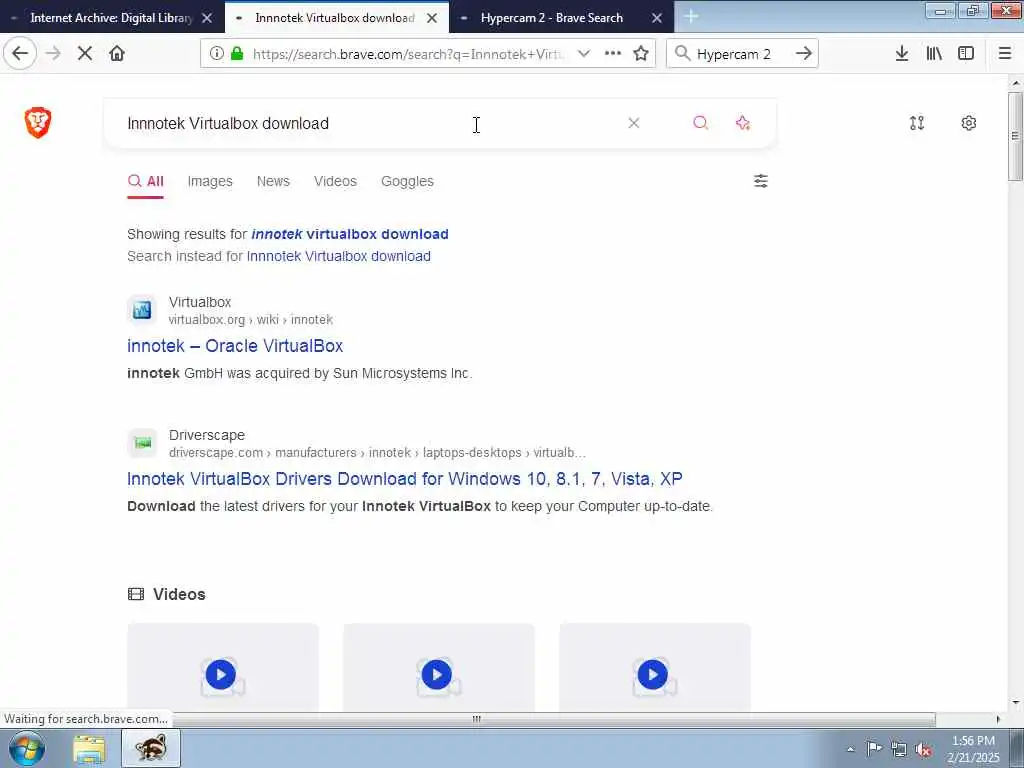Click the horizontal scrollbar thumb
Image resolution: width=1024 pixels, height=768 pixels.
point(477,719)
